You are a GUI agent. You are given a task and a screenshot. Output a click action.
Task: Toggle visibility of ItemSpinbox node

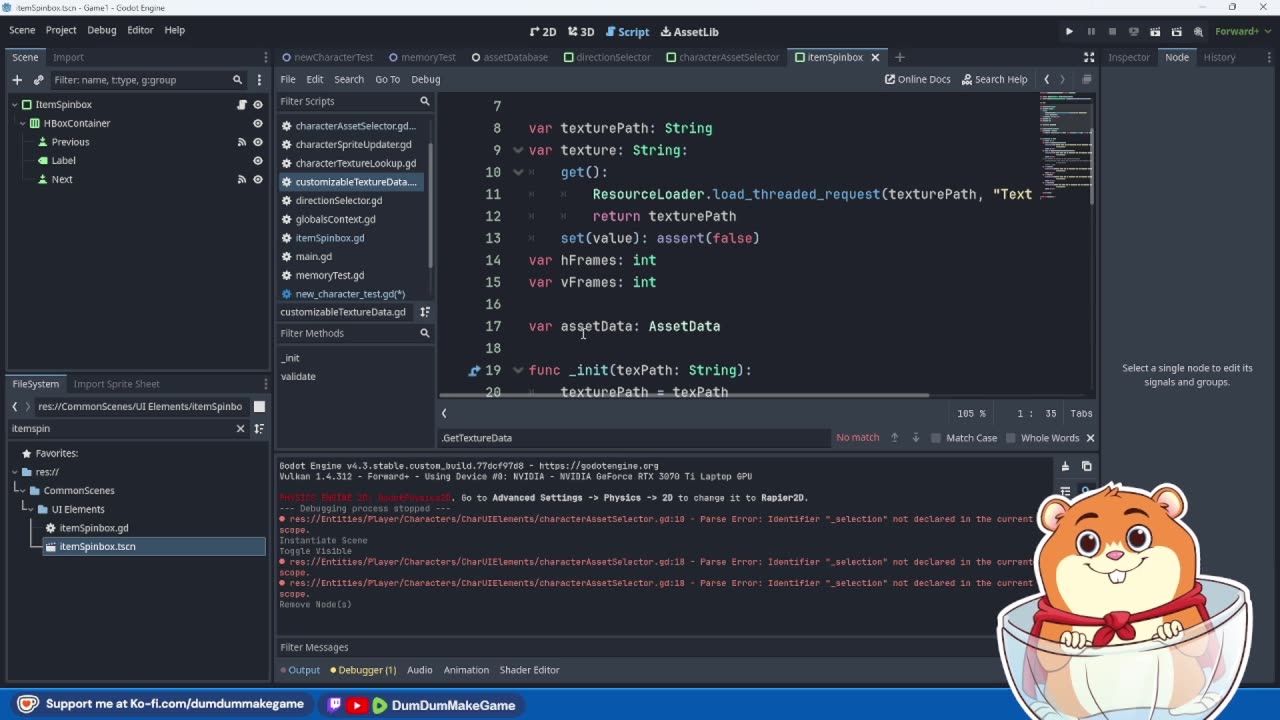[x=258, y=105]
